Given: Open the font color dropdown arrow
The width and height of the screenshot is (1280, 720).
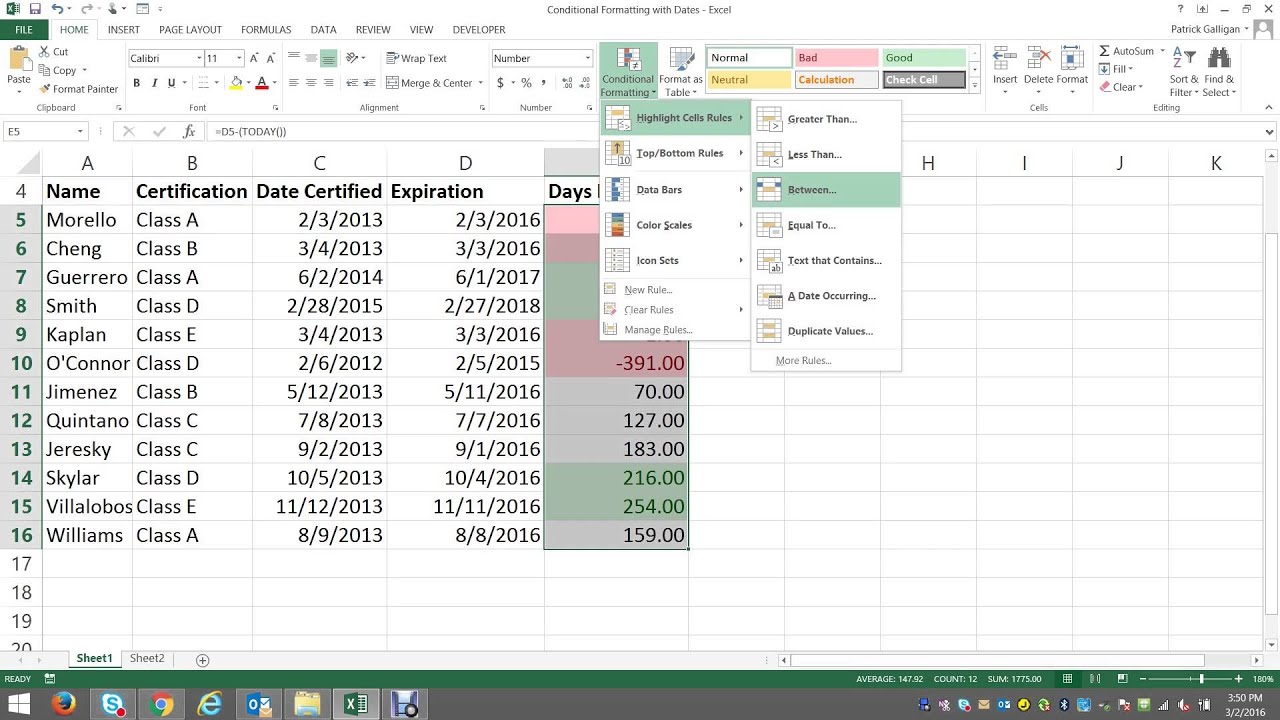Looking at the screenshot, I should click(x=274, y=83).
